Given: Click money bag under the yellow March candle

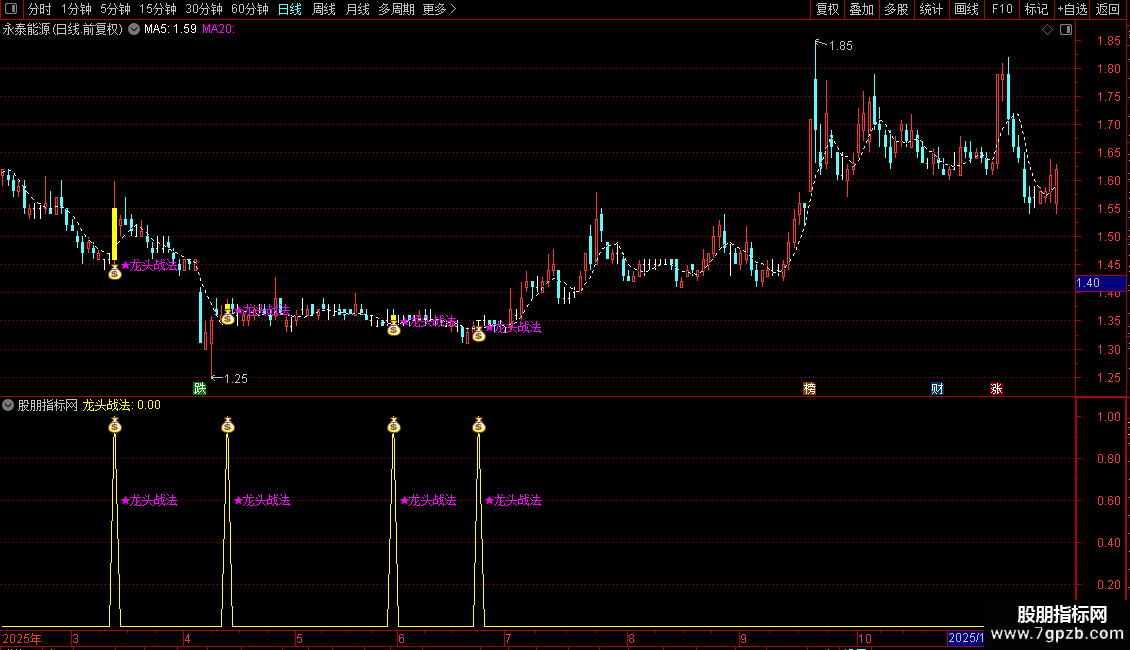Looking at the screenshot, I should click(x=115, y=272).
